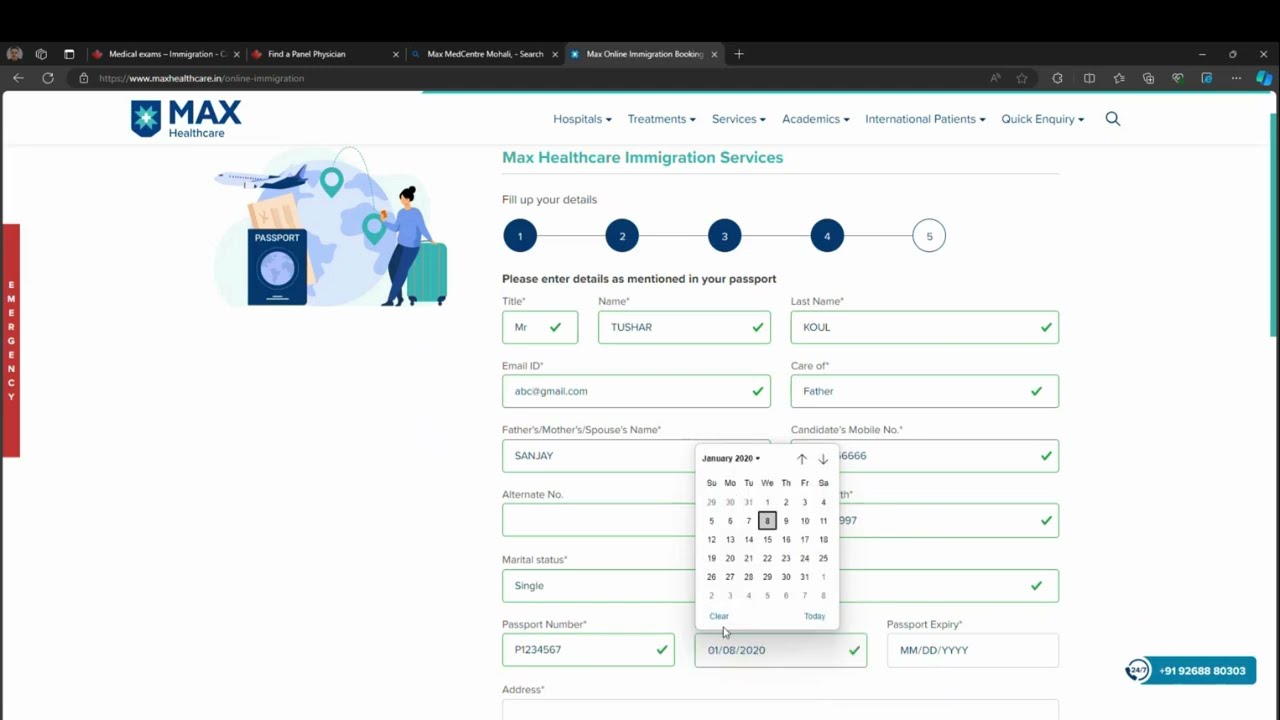The image size is (1280, 720).
Task: Switch to Max MedCentre Mohali search tab
Action: coord(483,54)
